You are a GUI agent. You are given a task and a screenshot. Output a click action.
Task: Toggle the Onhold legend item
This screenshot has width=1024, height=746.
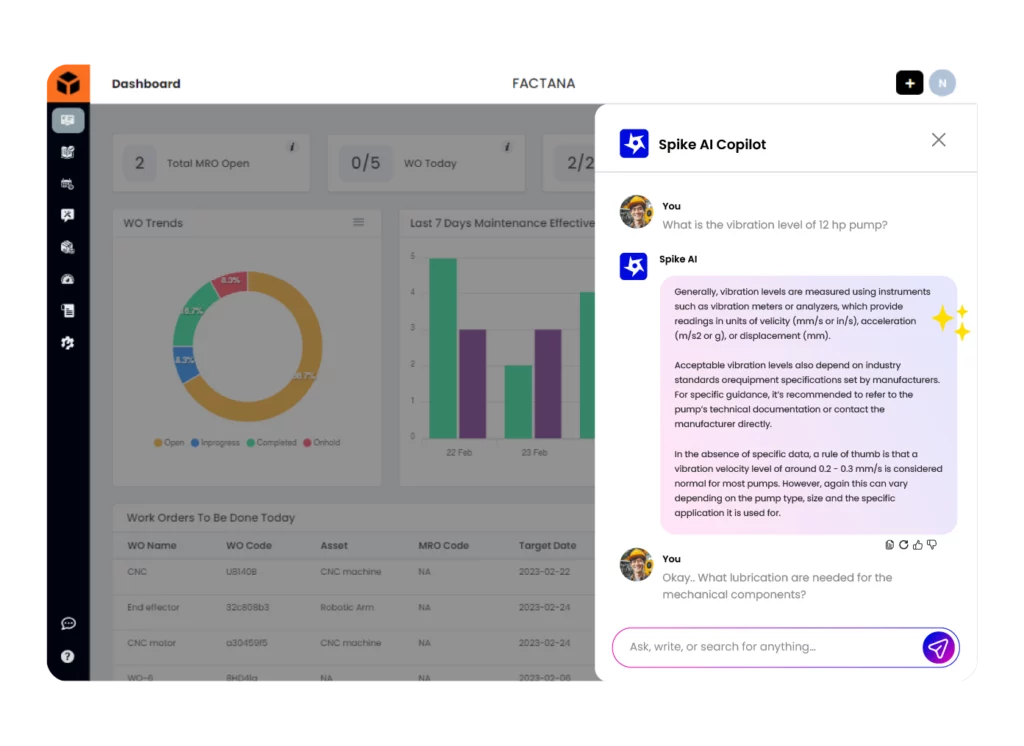point(322,442)
